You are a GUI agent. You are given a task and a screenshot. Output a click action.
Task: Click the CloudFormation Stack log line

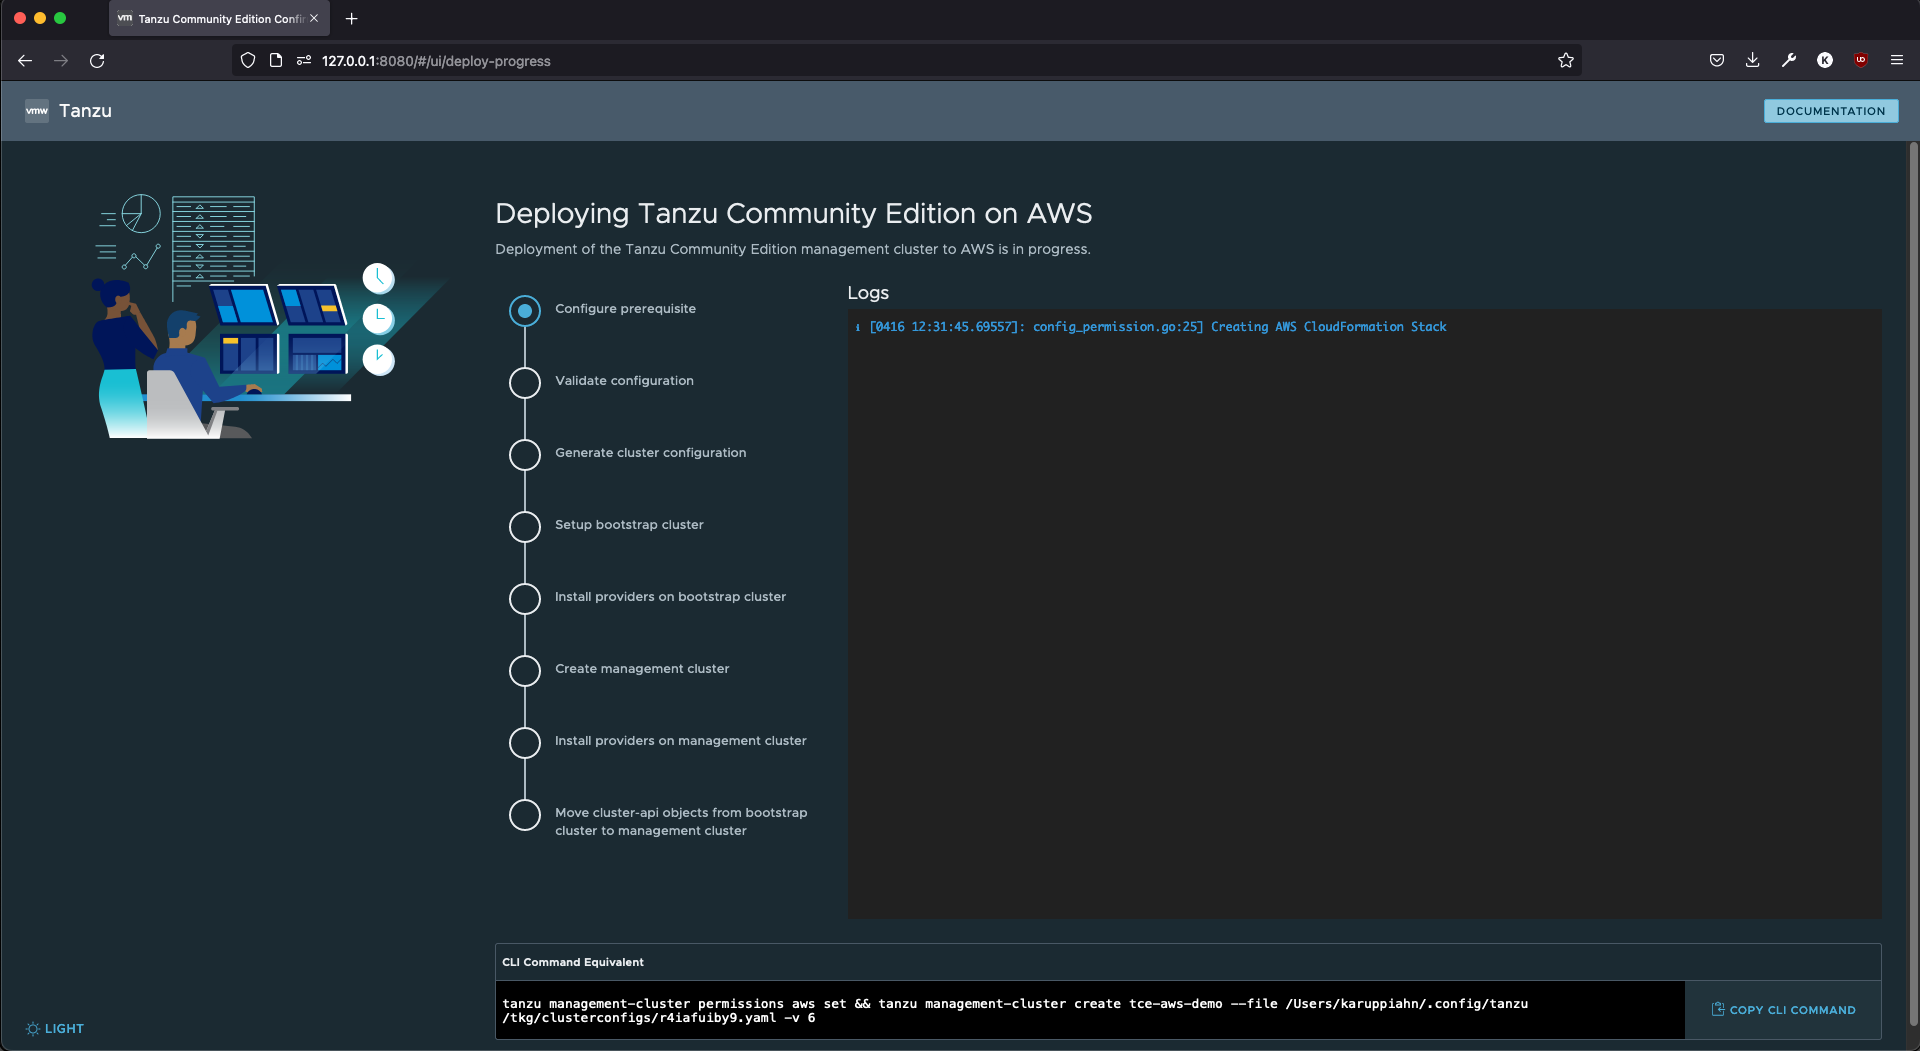point(1157,327)
